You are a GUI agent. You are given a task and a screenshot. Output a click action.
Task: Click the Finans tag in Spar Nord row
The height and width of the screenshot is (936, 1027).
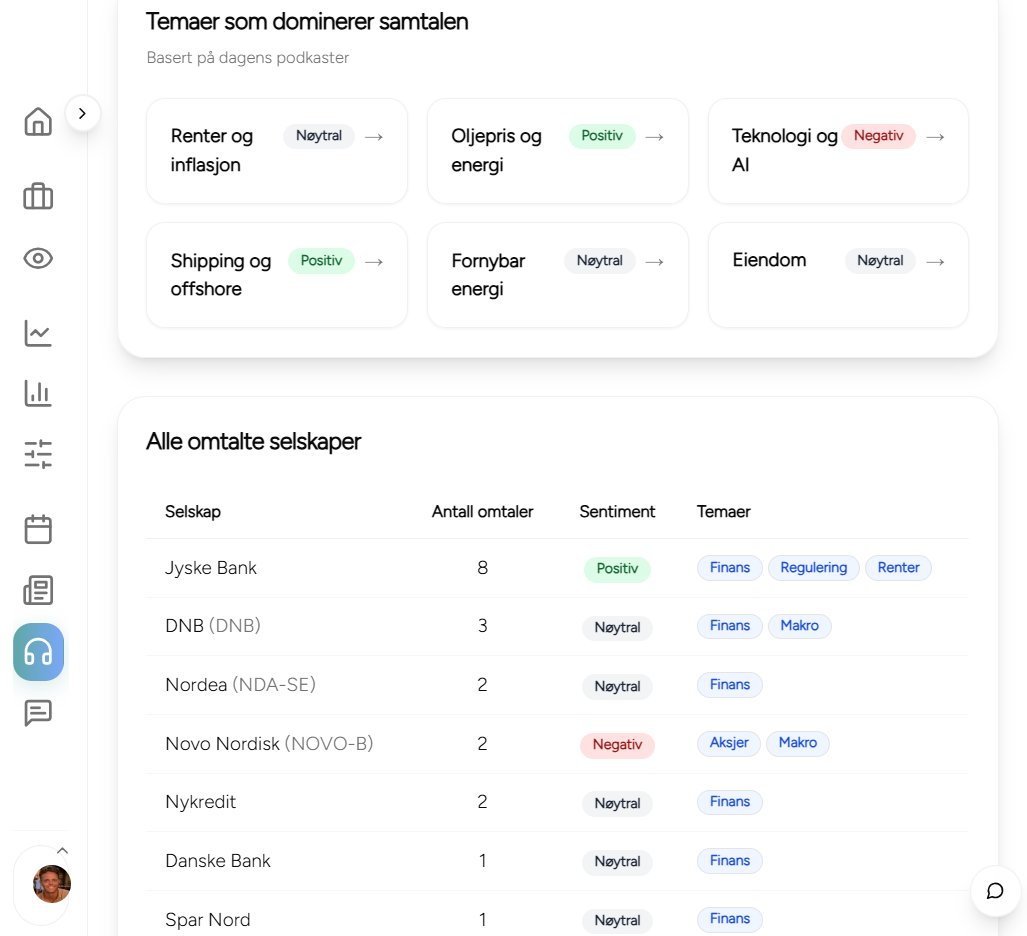click(730, 920)
